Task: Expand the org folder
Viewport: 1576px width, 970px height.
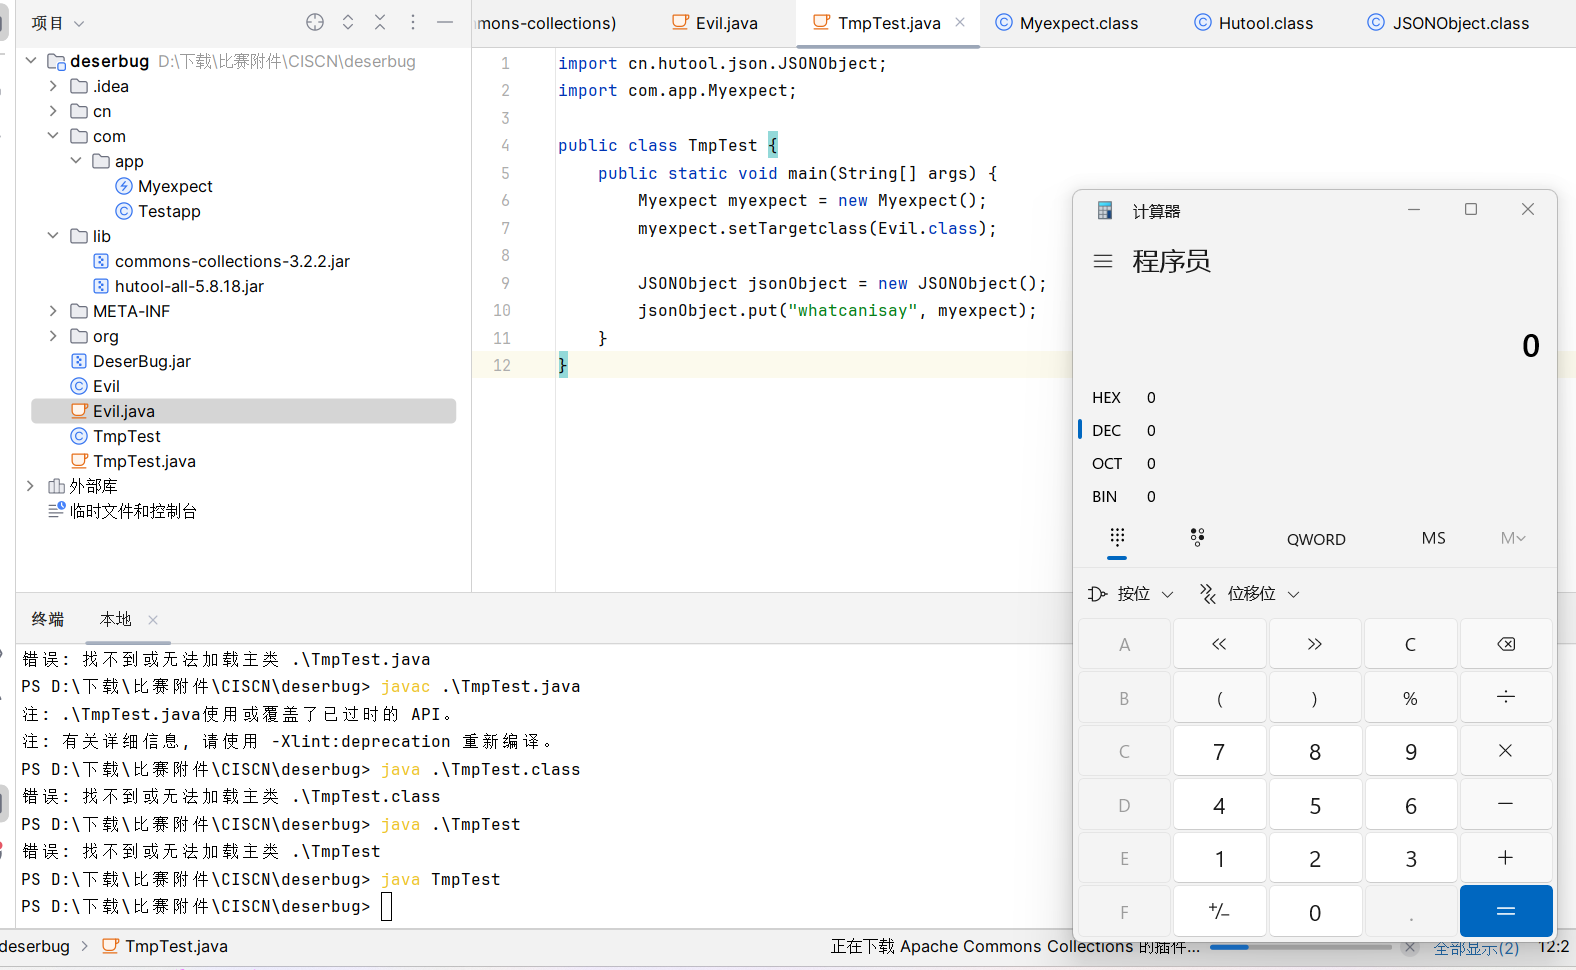Action: pyautogui.click(x=53, y=336)
